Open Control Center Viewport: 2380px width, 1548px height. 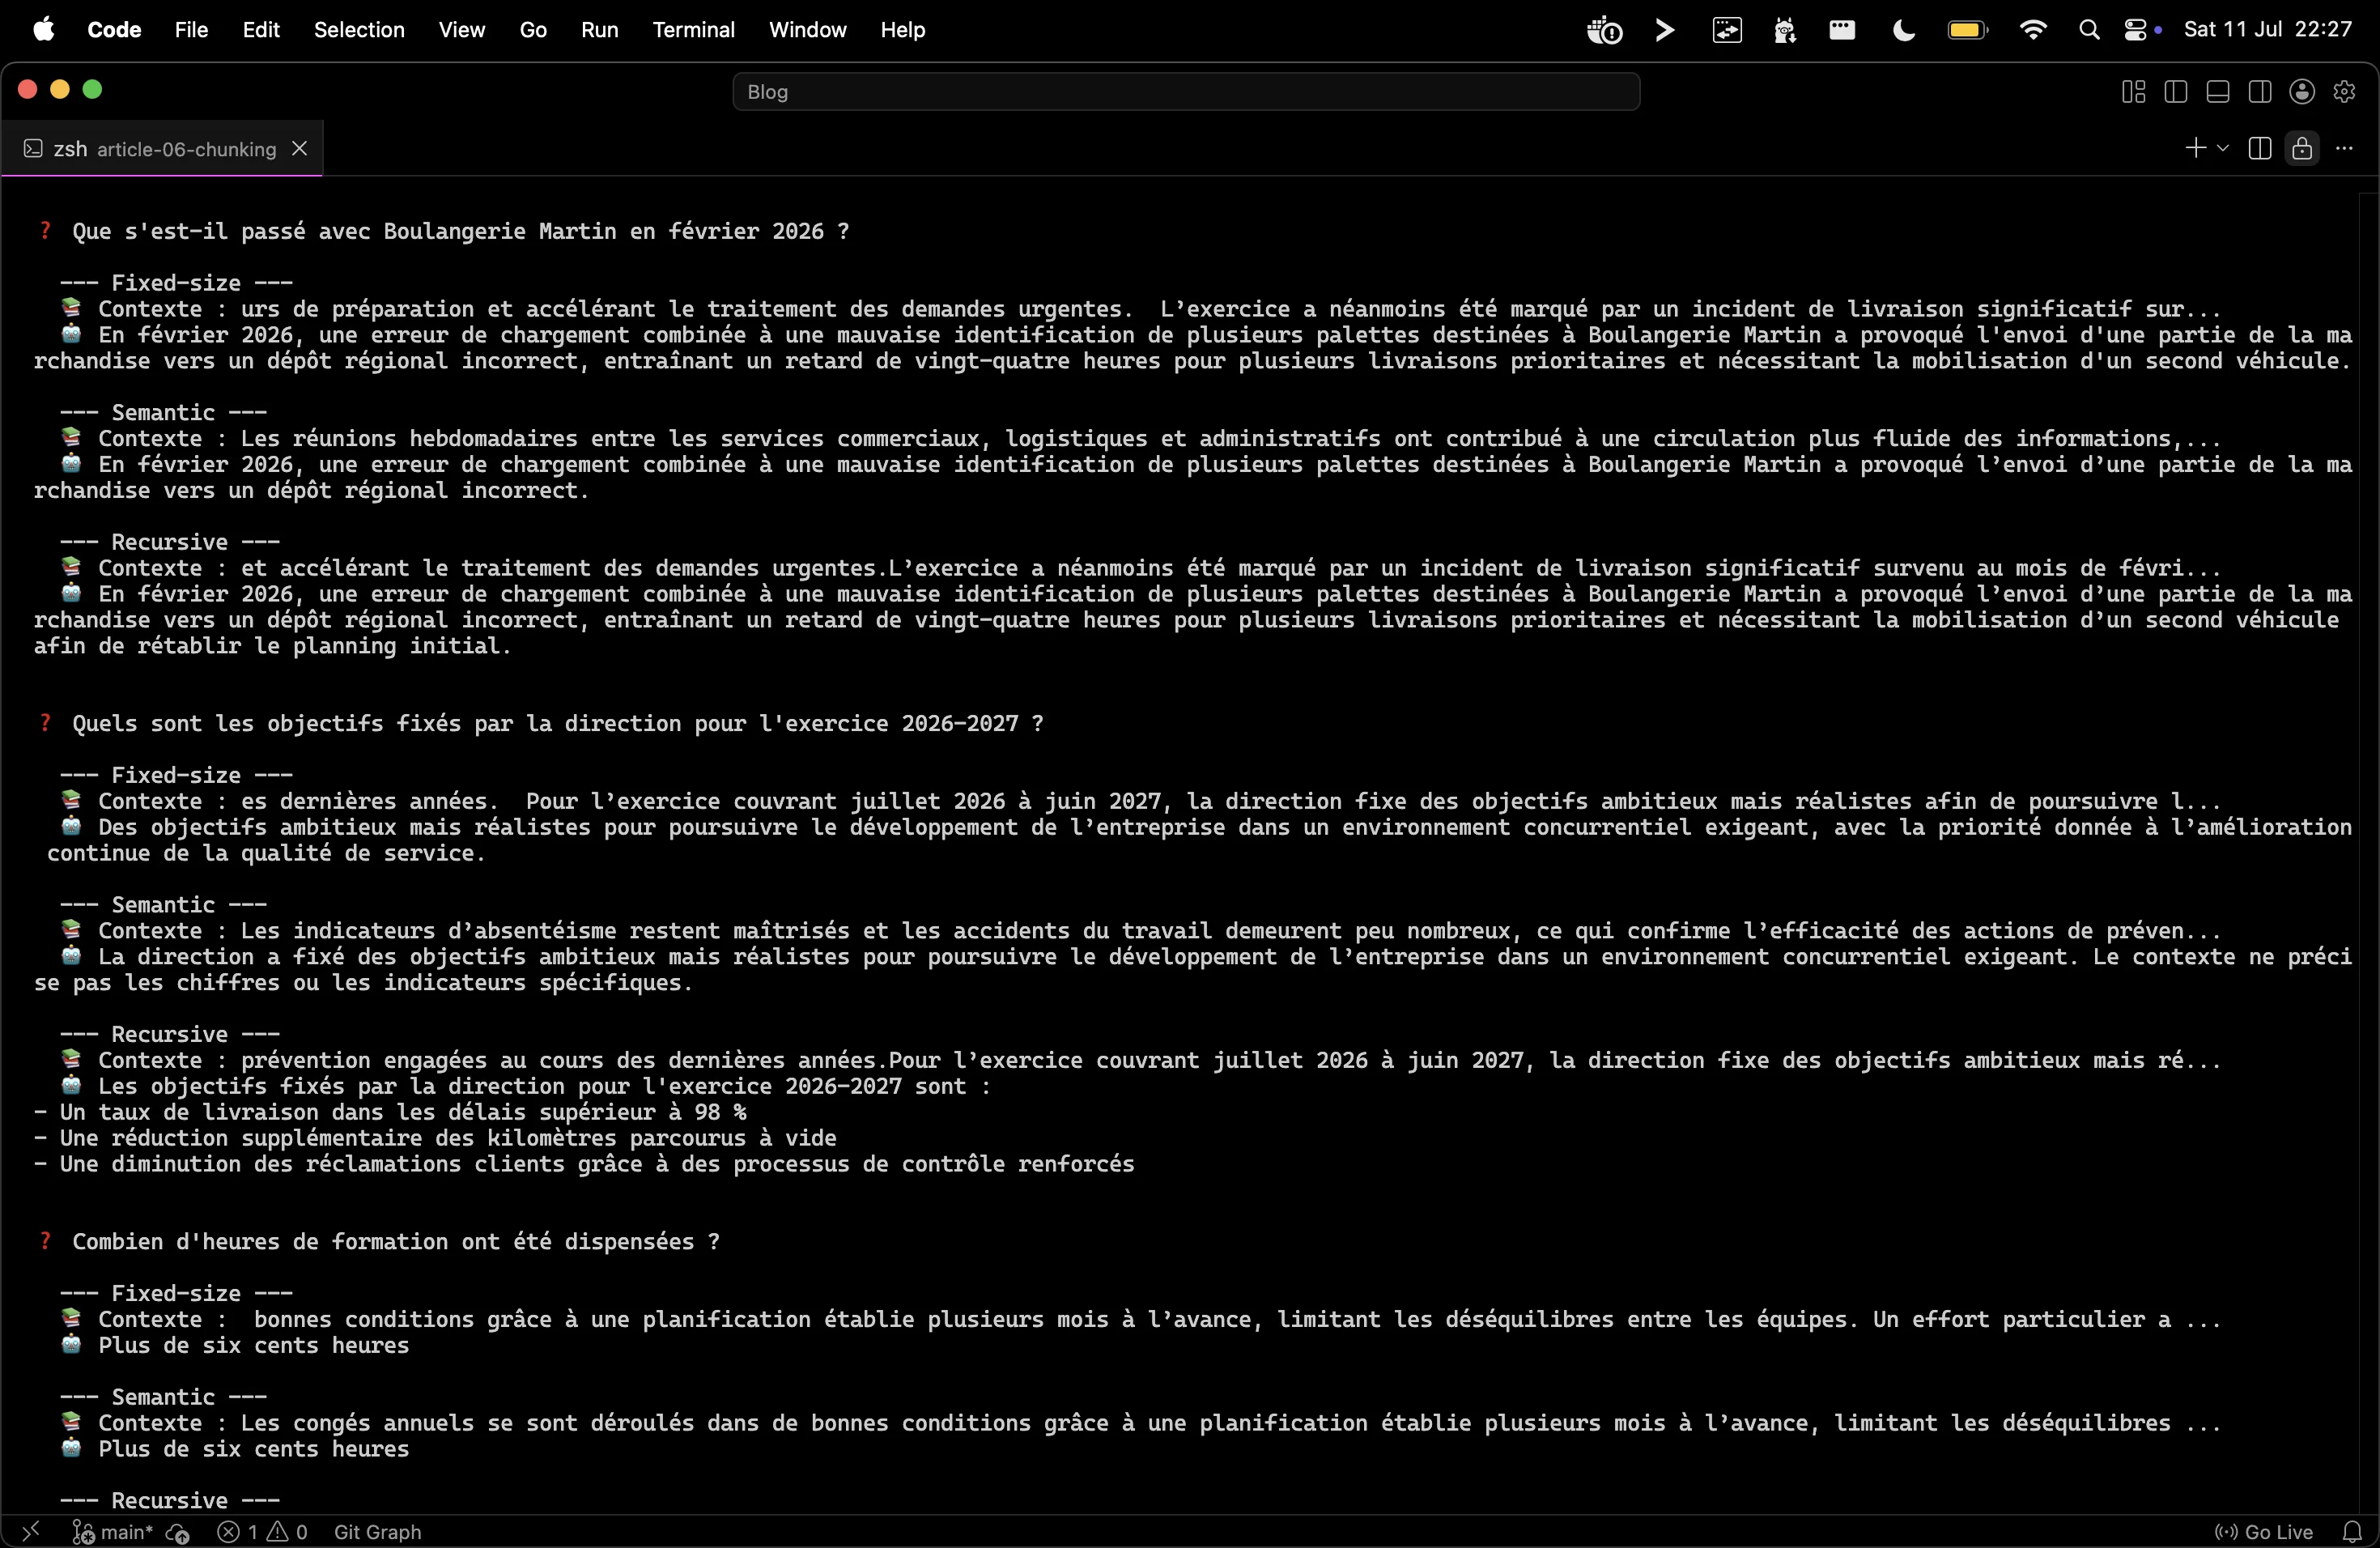click(x=2137, y=30)
